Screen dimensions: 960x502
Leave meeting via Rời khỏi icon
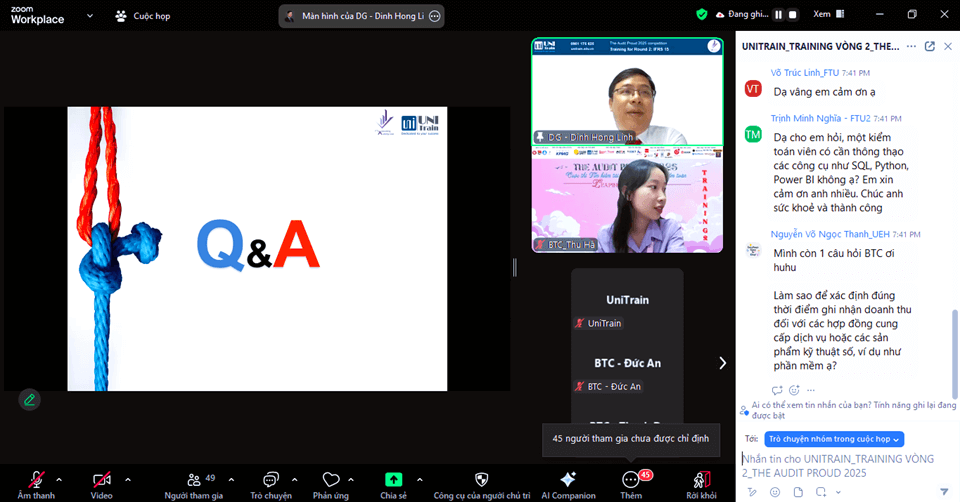[x=701, y=479]
